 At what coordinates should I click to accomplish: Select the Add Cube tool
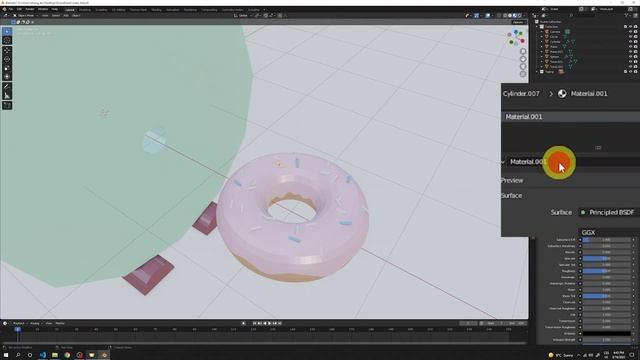(x=7, y=105)
